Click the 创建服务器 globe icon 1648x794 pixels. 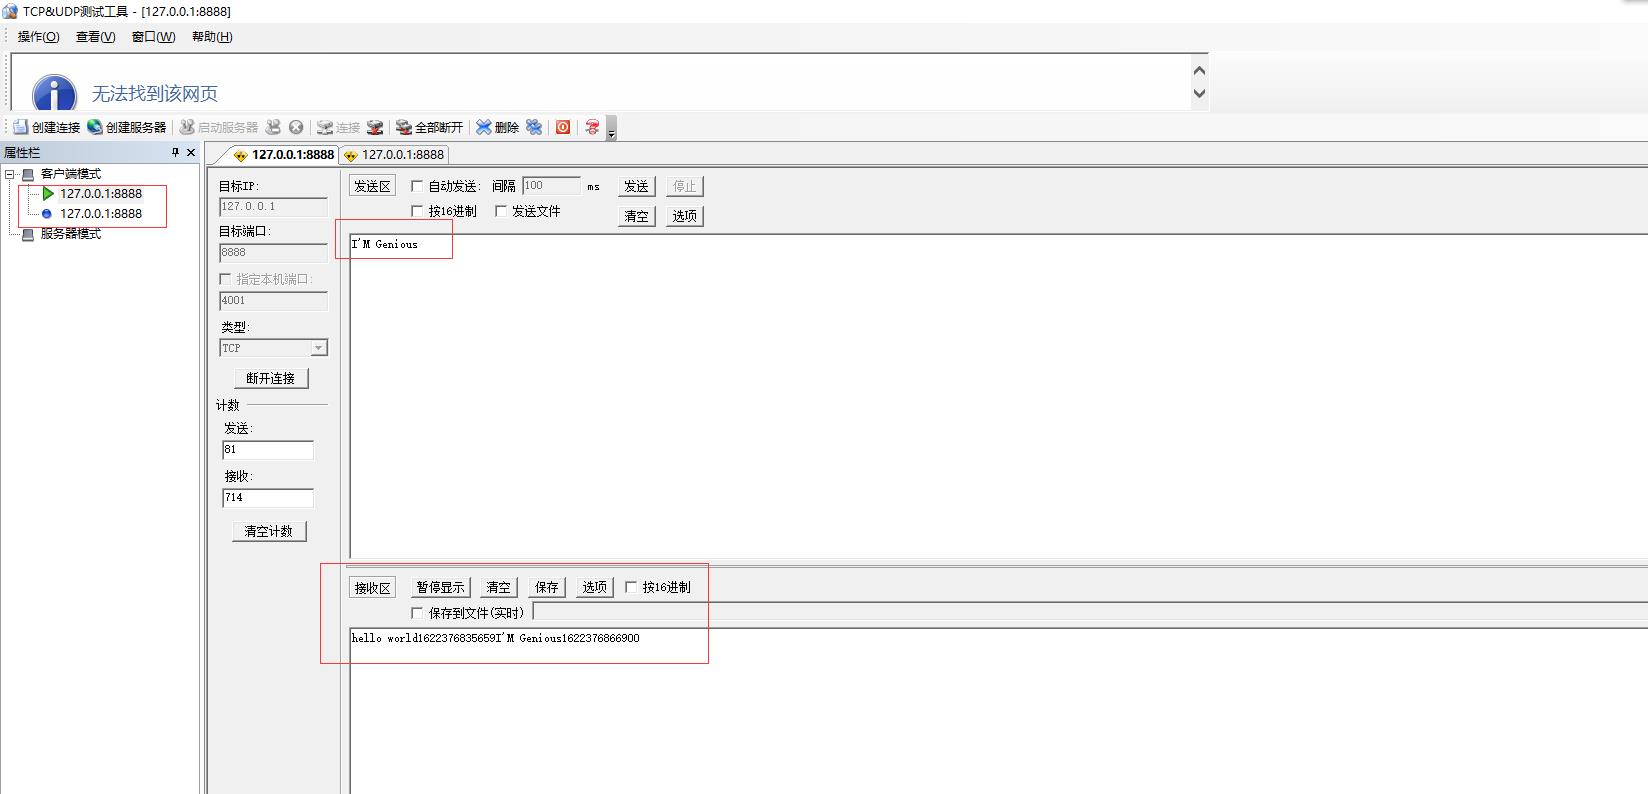[x=95, y=127]
